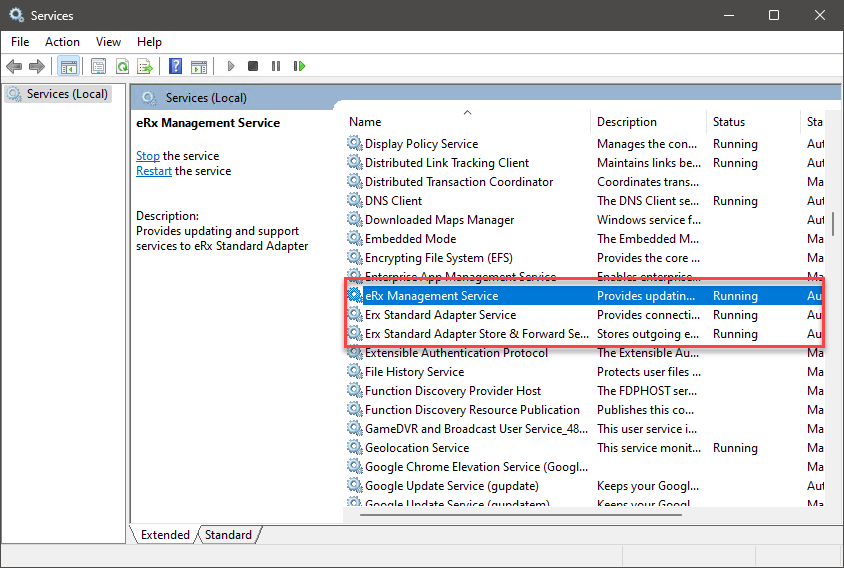Image resolution: width=844 pixels, height=568 pixels.
Task: Click the Refresh toolbar icon
Action: pyautogui.click(x=122, y=66)
